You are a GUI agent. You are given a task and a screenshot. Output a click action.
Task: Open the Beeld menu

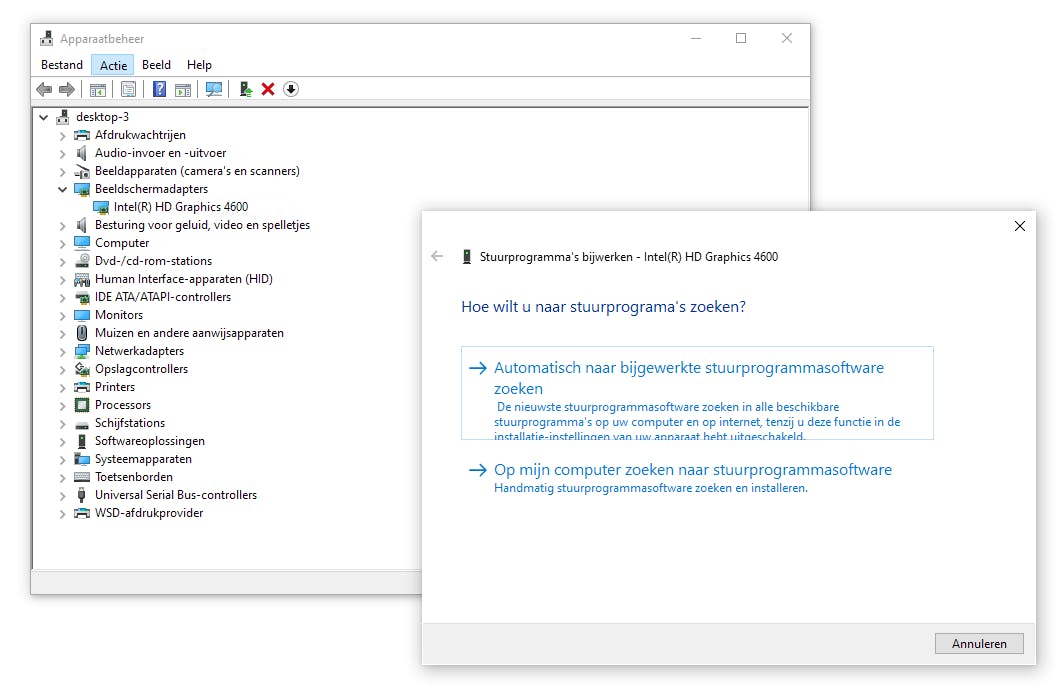(x=156, y=65)
